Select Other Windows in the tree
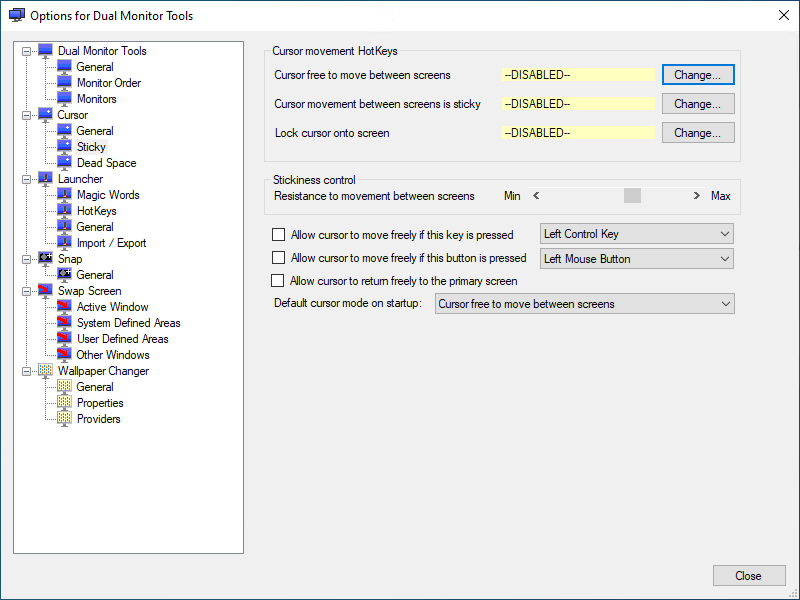800x600 pixels. click(113, 355)
